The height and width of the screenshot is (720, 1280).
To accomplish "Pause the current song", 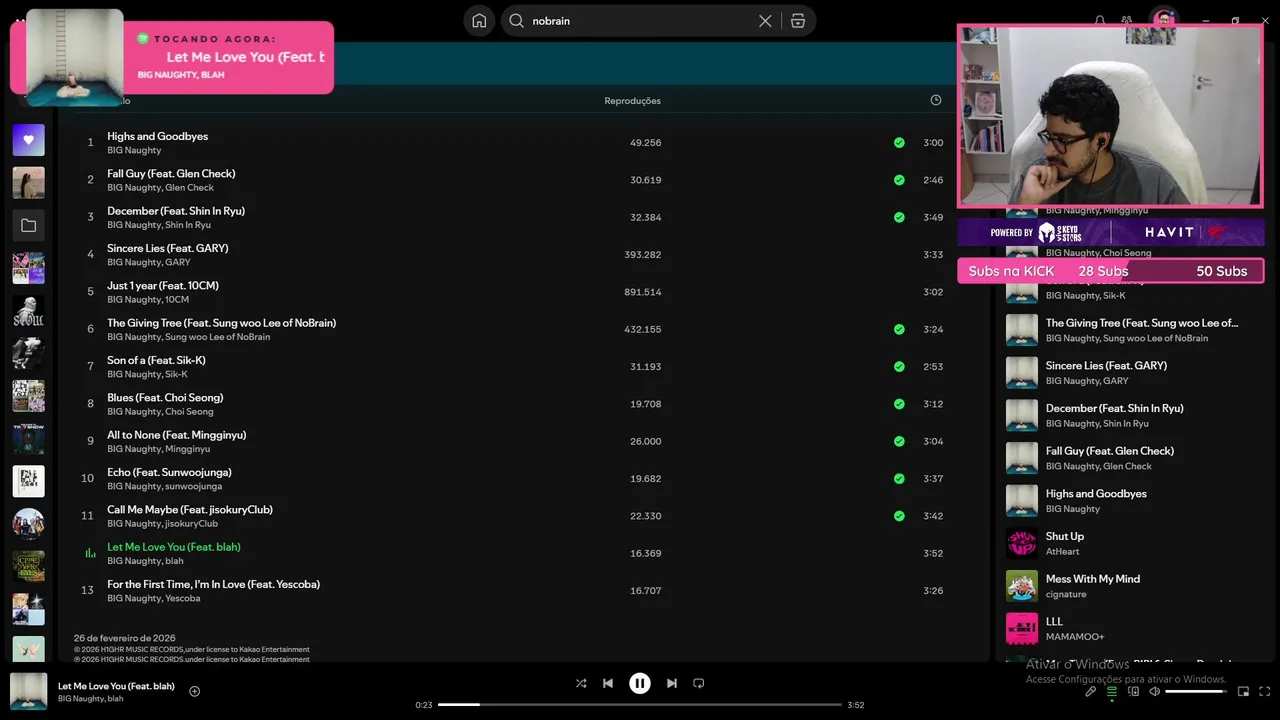I will point(640,683).
